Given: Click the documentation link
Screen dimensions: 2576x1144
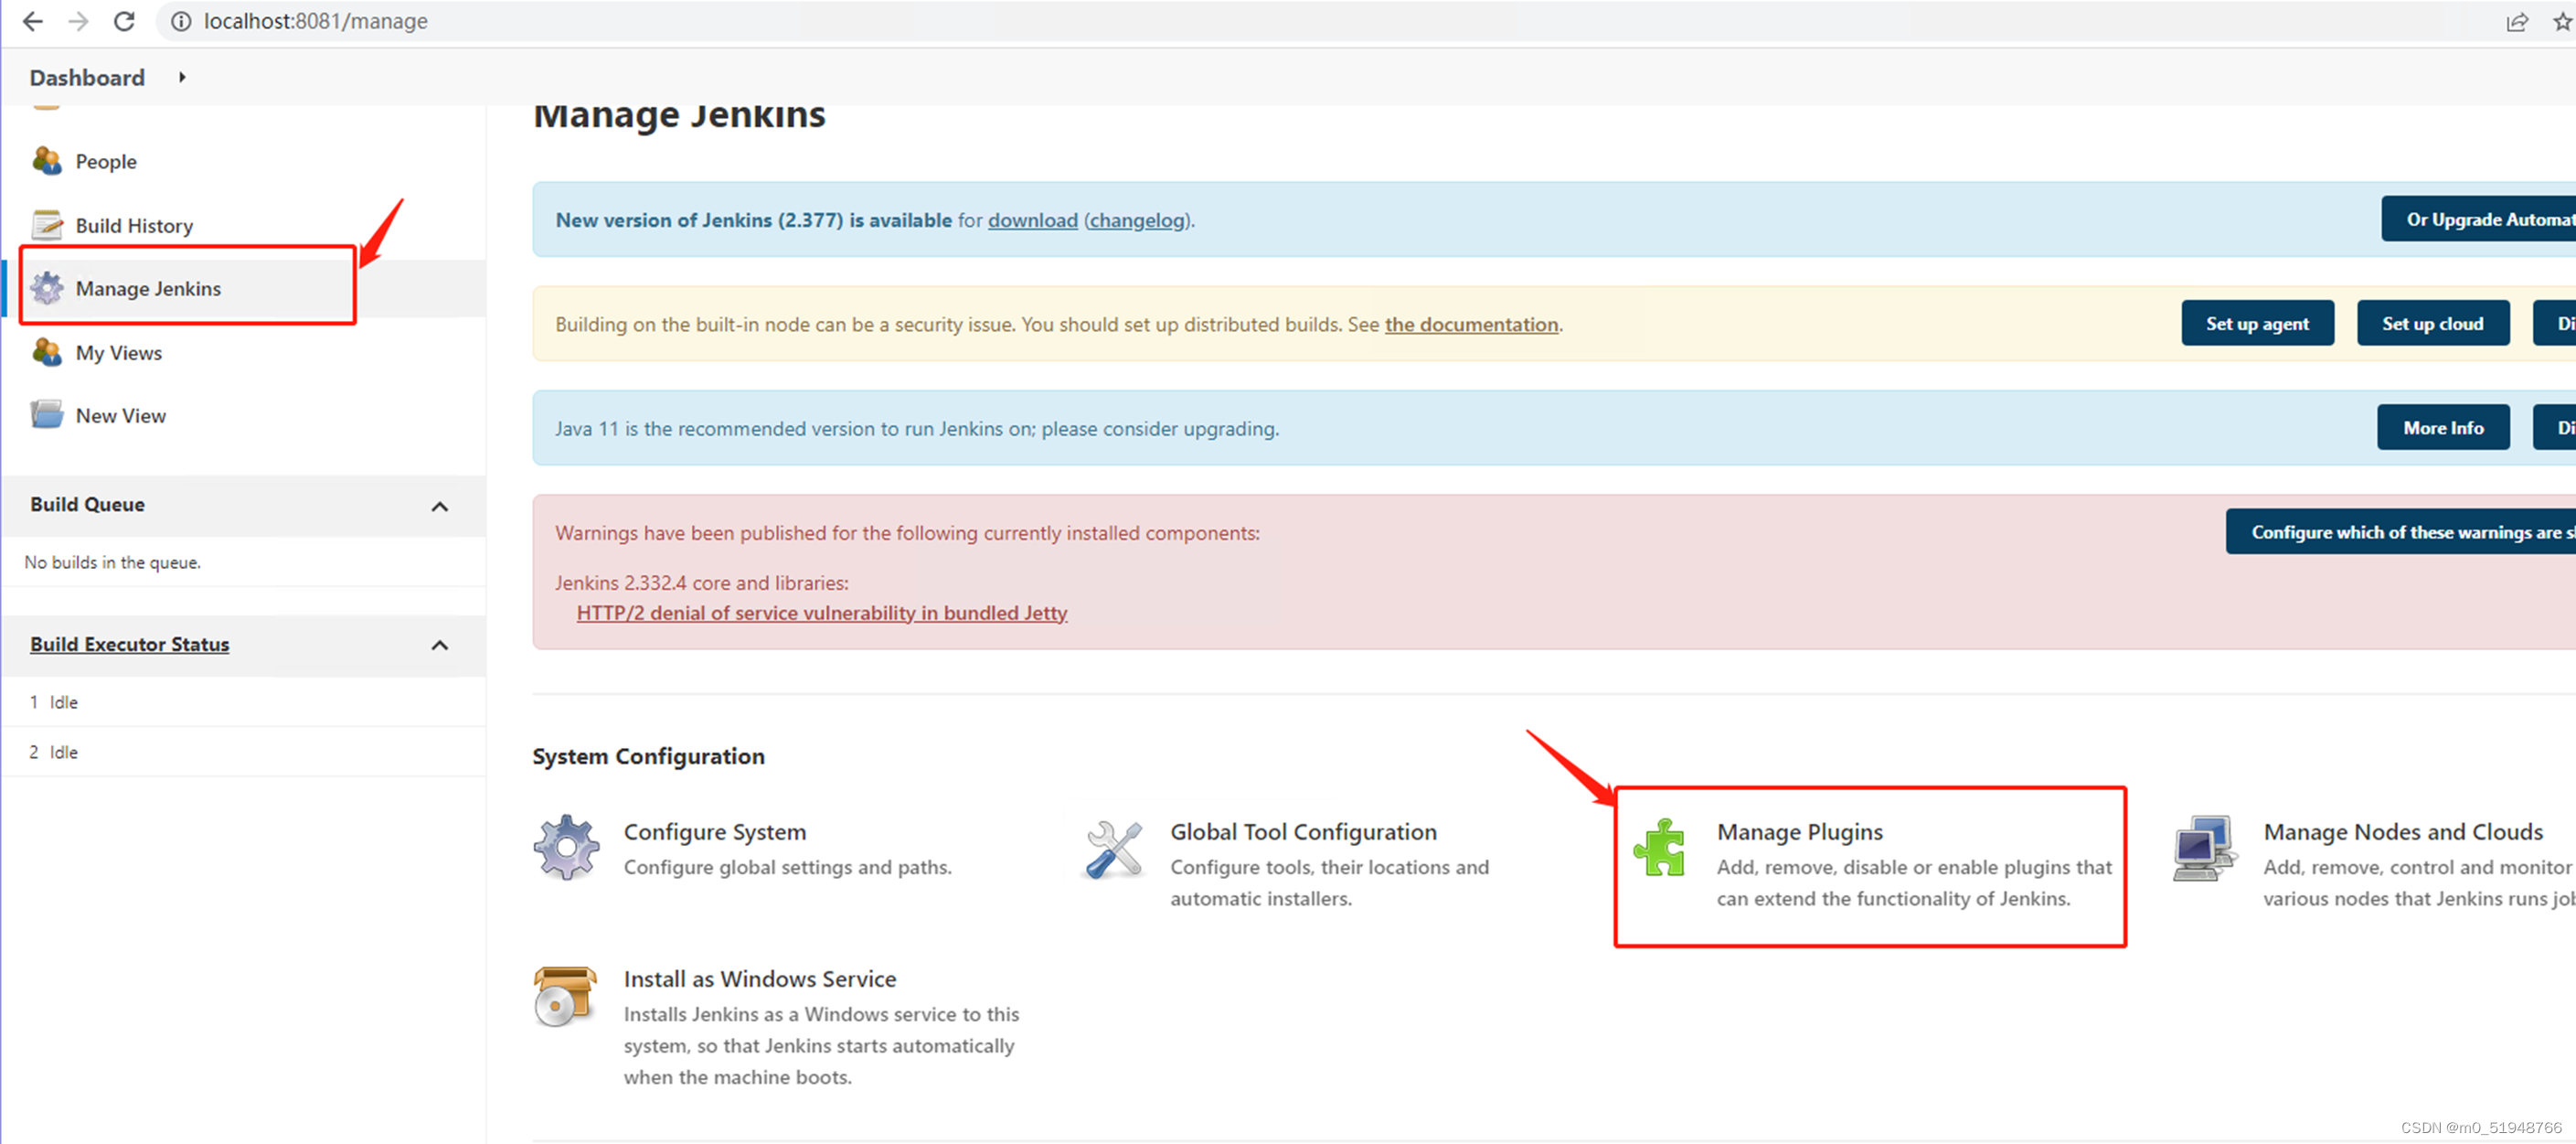Looking at the screenshot, I should click(x=1471, y=324).
